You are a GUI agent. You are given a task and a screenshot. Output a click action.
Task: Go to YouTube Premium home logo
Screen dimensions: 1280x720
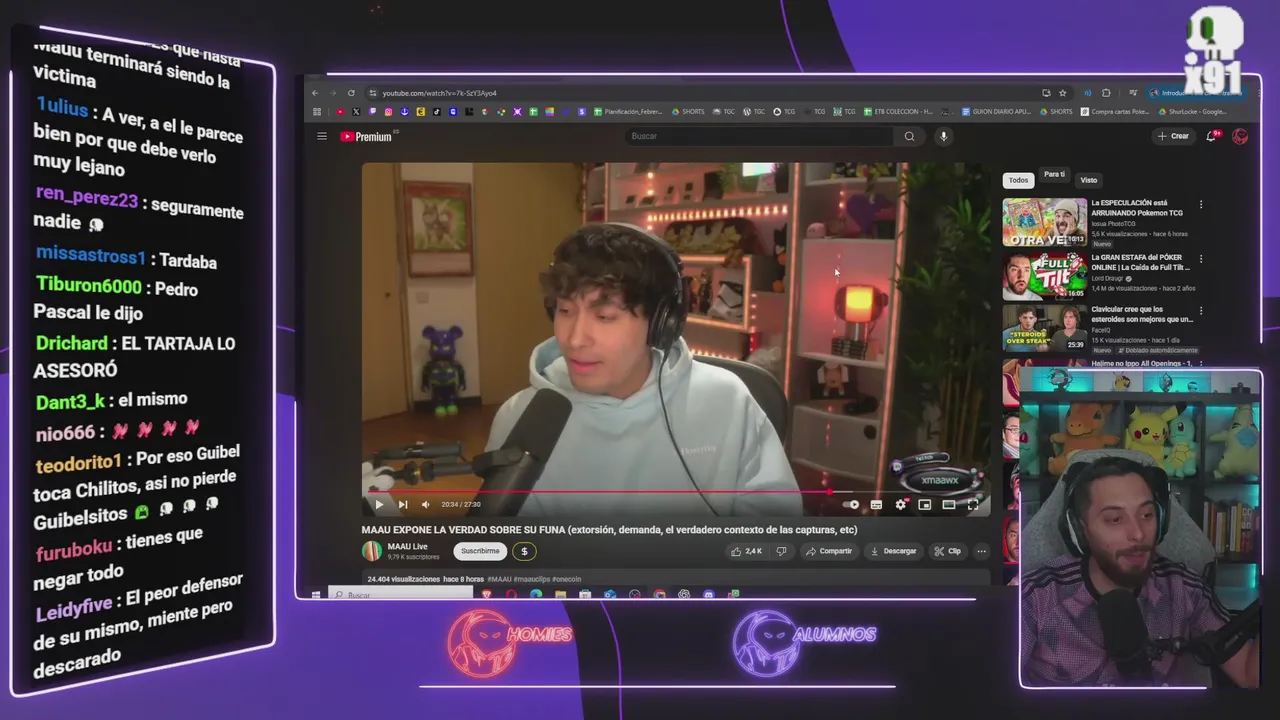coord(366,136)
